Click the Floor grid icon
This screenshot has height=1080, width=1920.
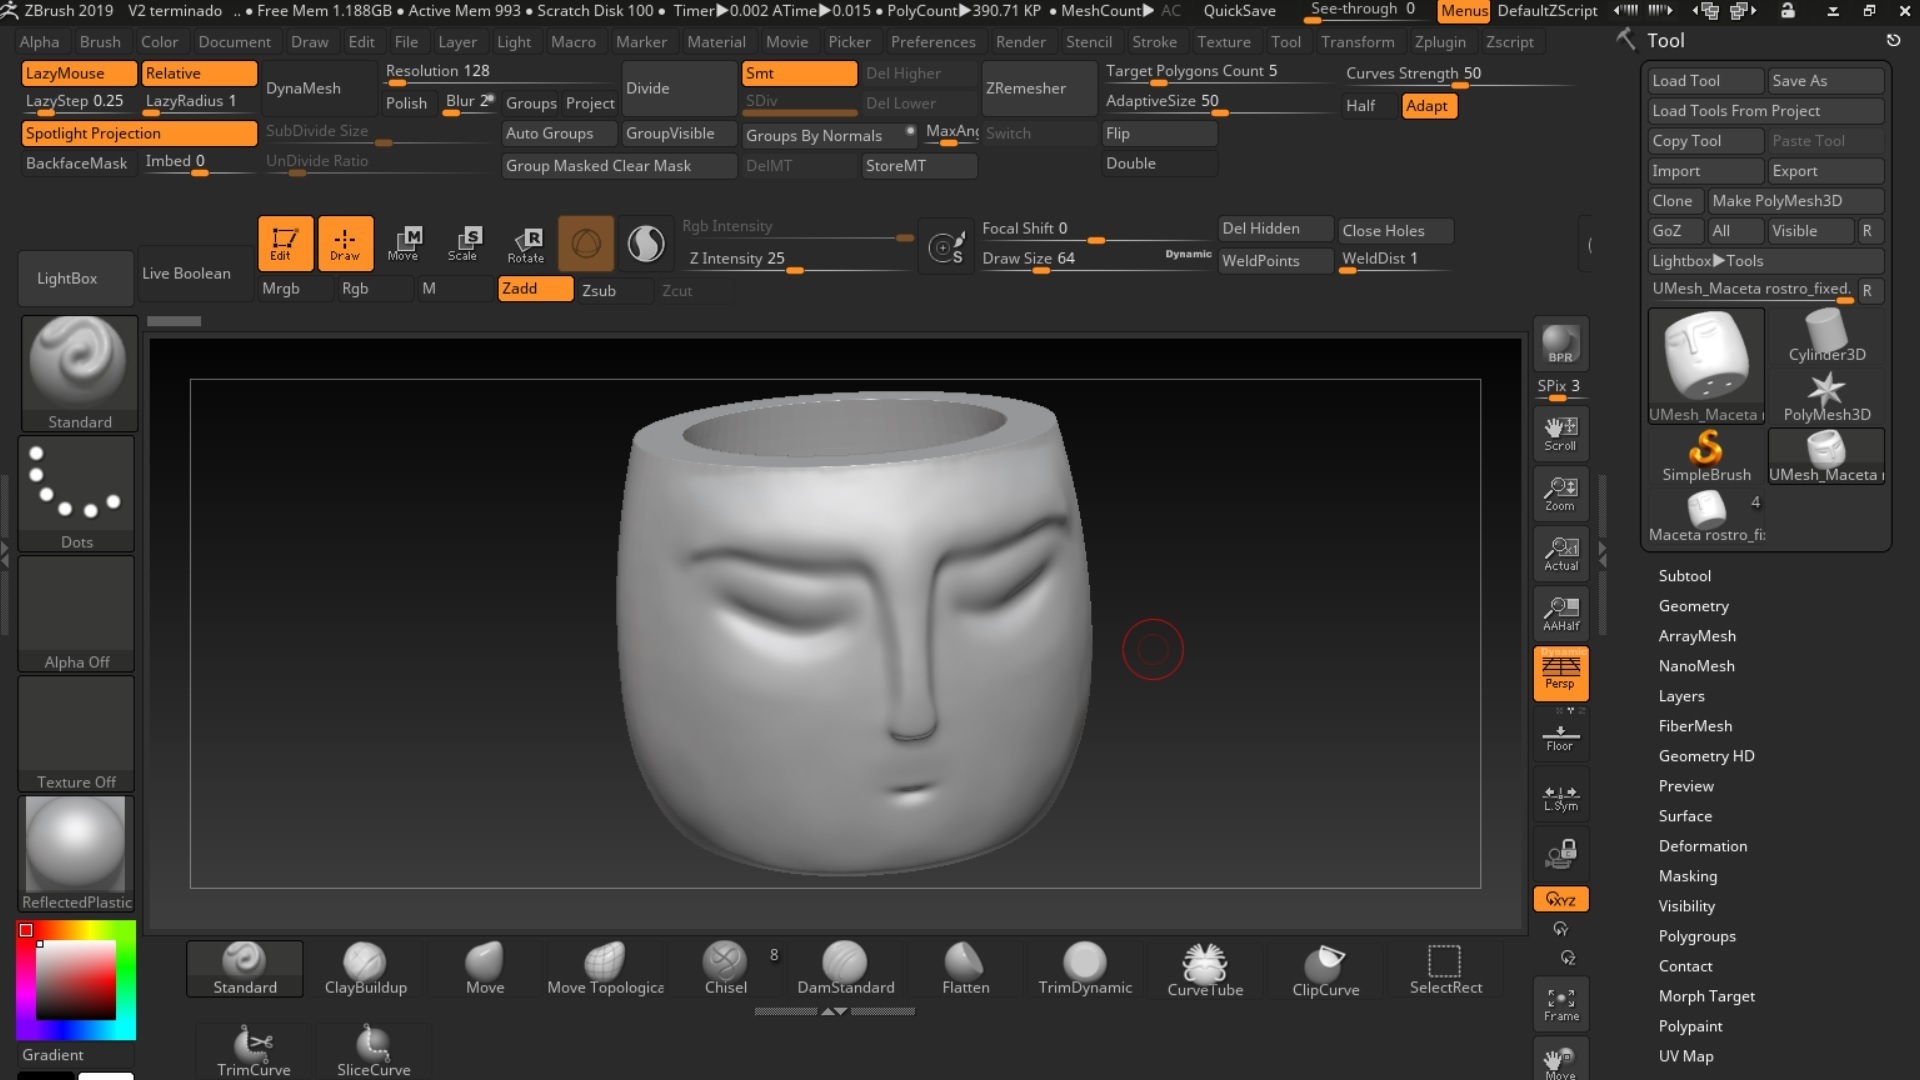coord(1560,738)
